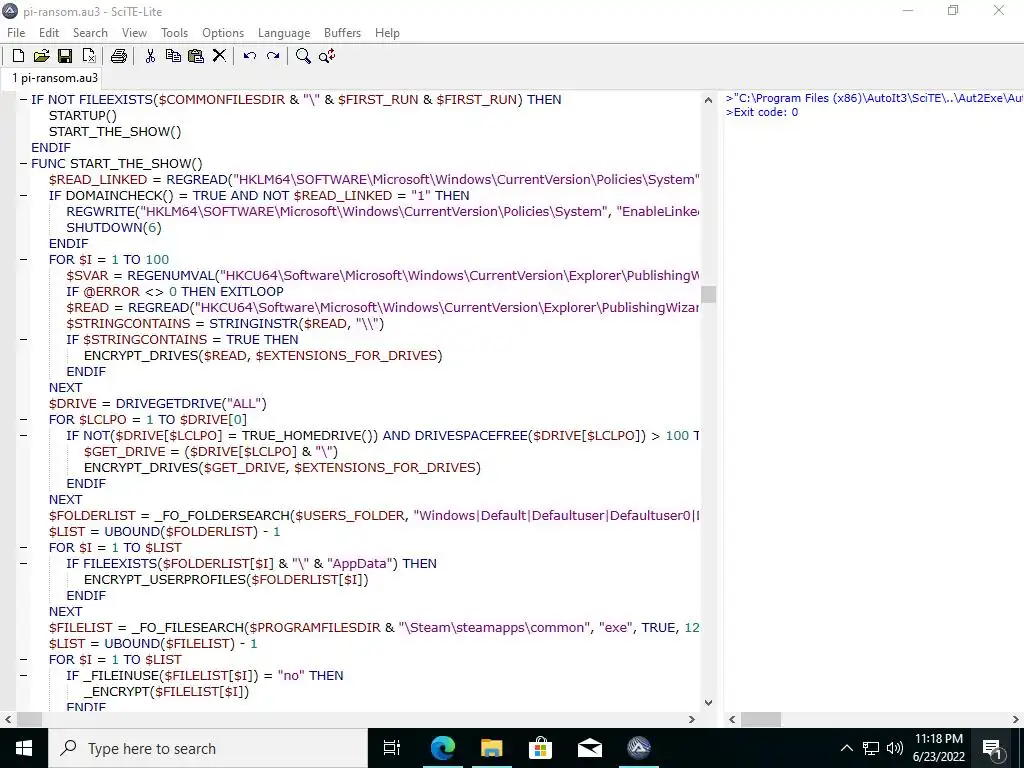Open the Edit menu
Viewport: 1024px width, 768px height.
49,33
